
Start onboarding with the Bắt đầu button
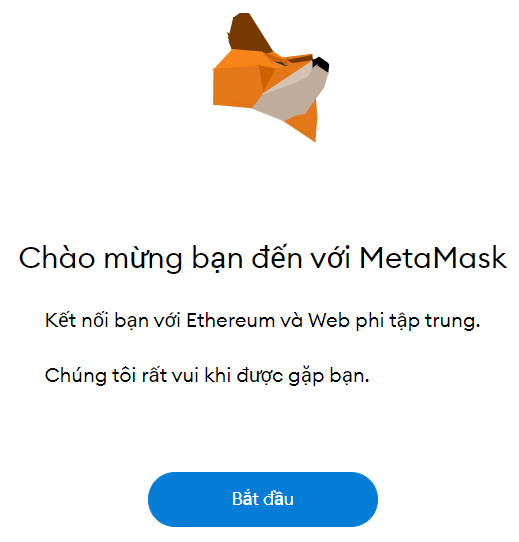pyautogui.click(x=263, y=499)
